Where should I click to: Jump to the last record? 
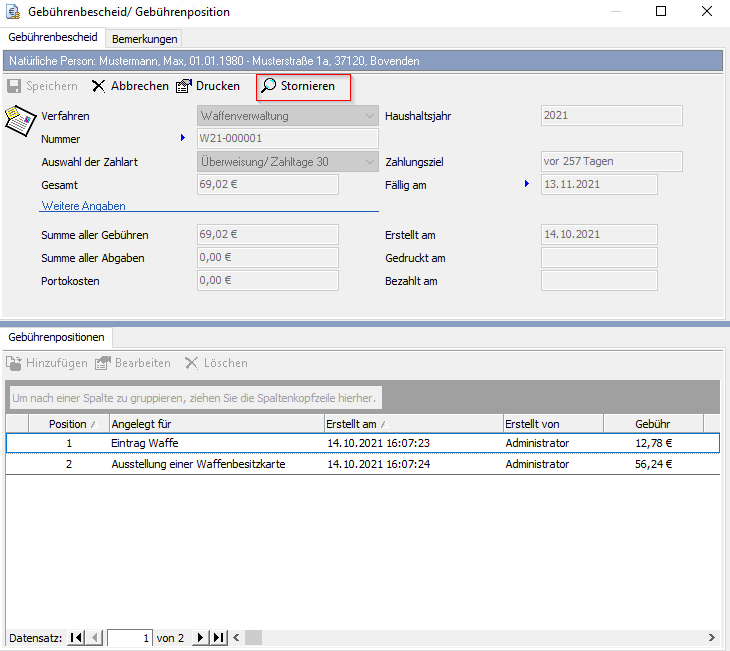(219, 637)
